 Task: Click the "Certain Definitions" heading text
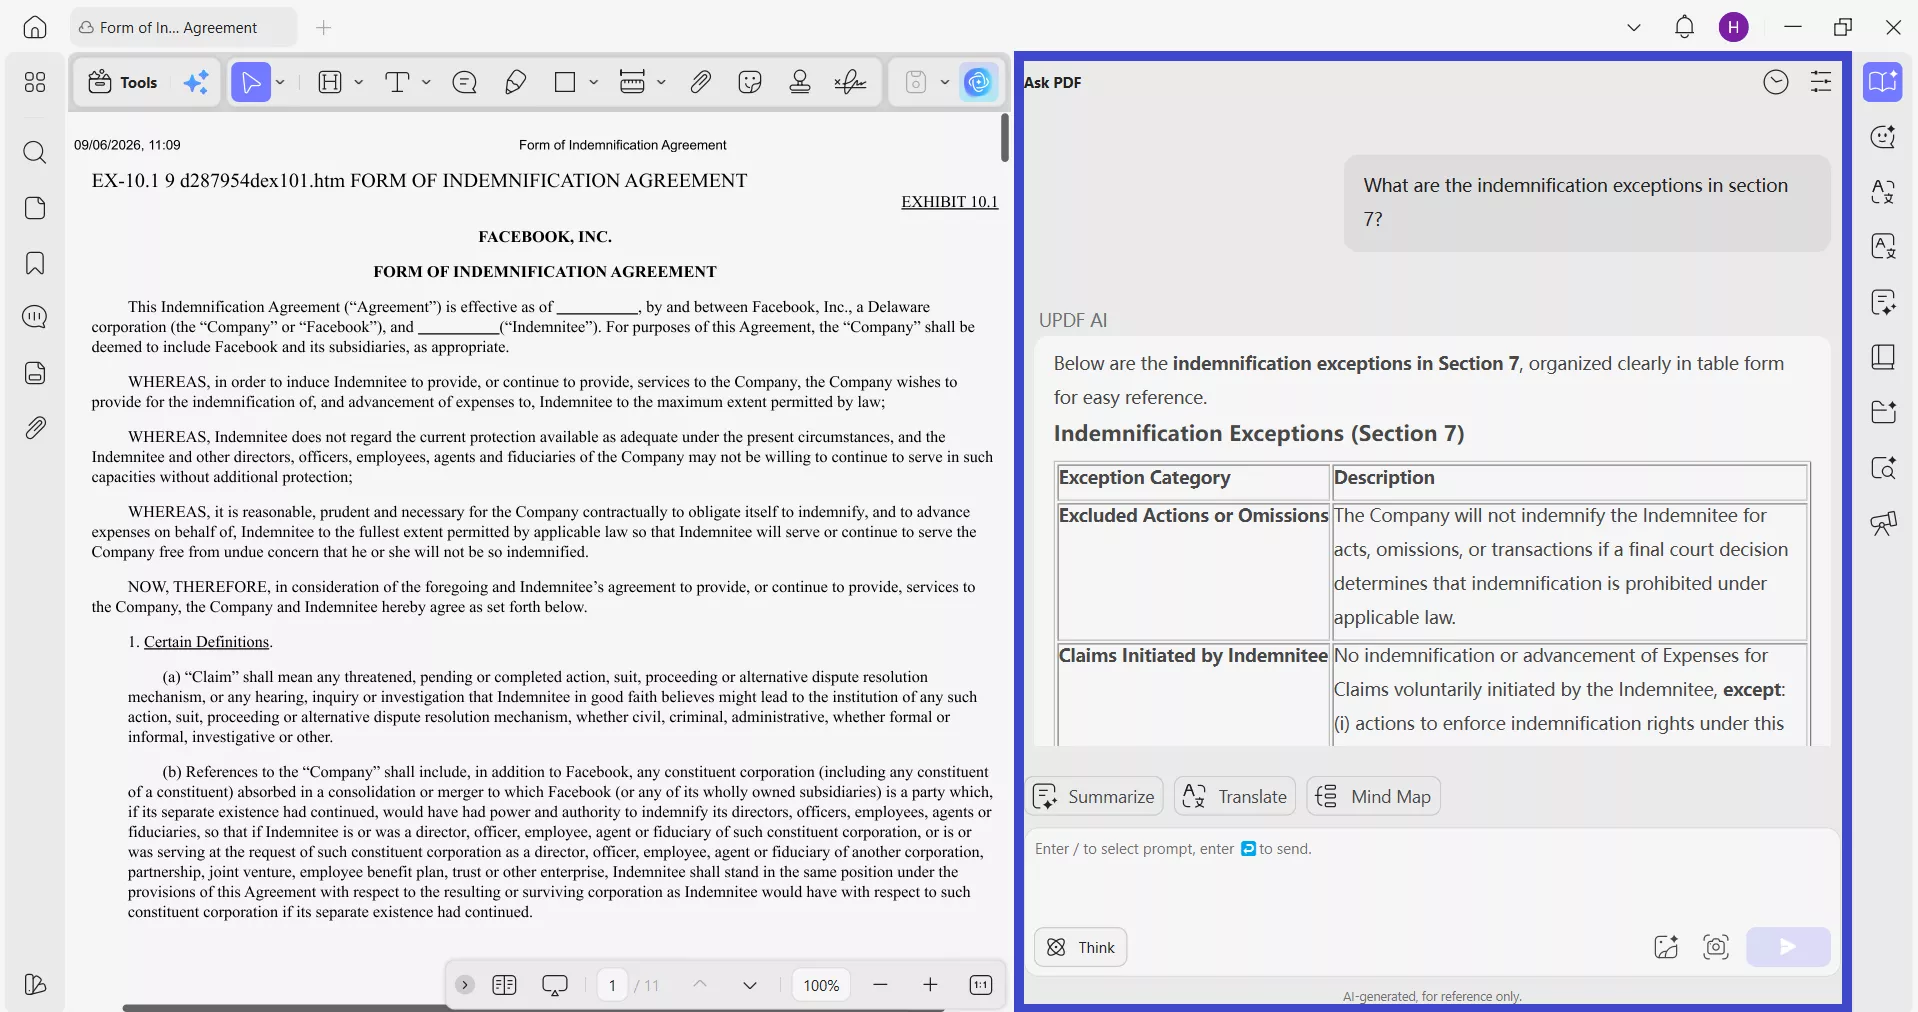click(207, 642)
